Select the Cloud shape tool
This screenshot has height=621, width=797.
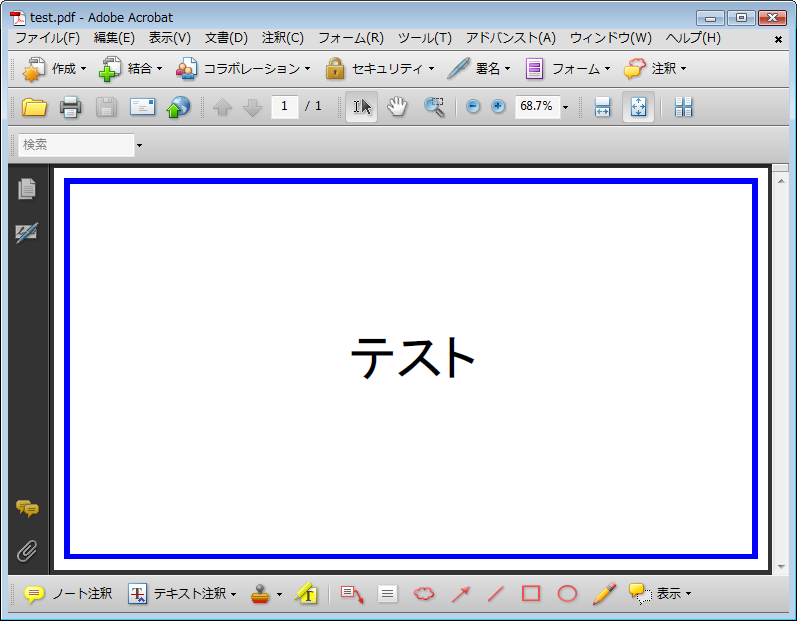(424, 594)
